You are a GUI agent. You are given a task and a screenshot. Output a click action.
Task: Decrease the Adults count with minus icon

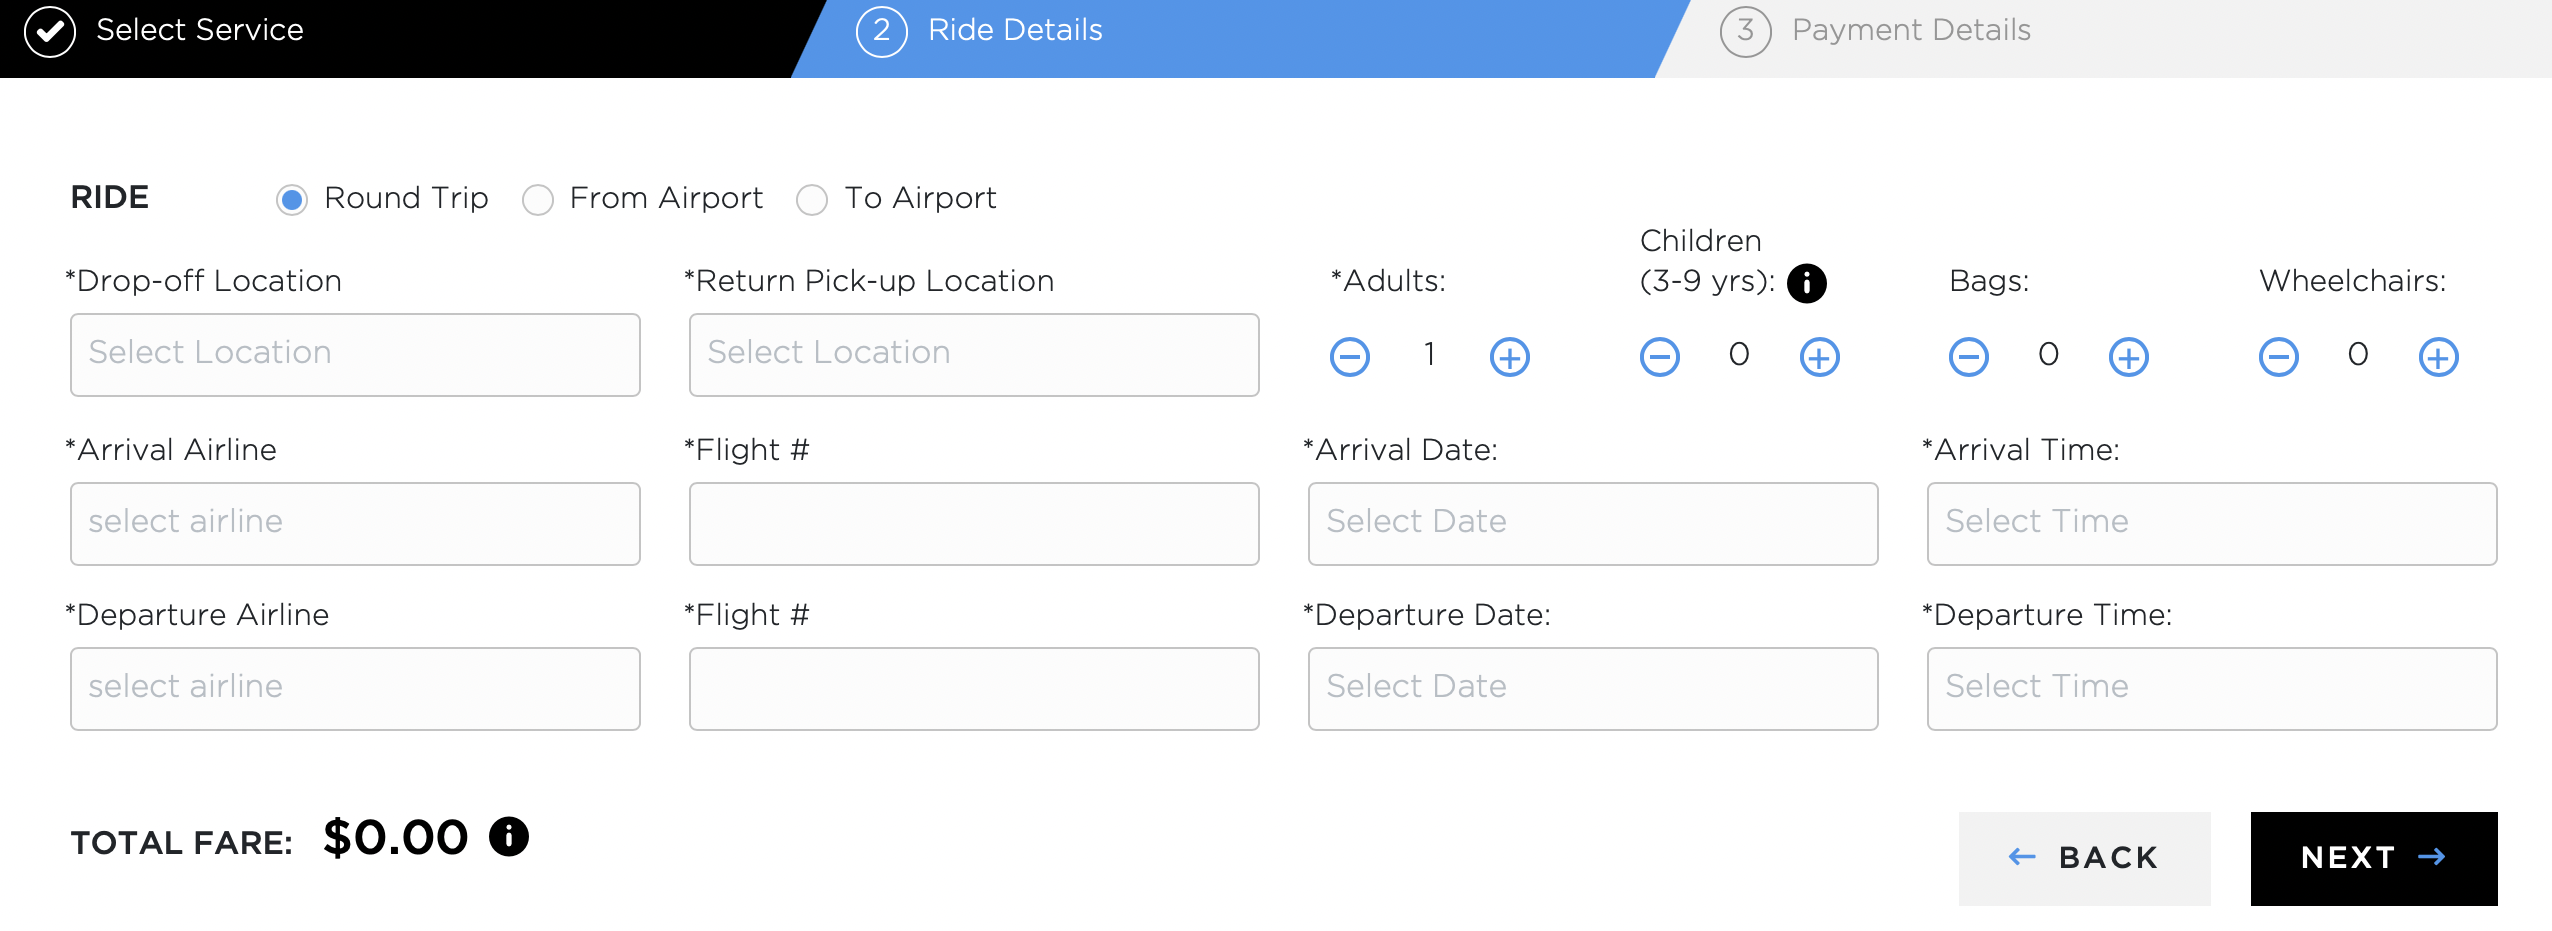[x=1349, y=357]
